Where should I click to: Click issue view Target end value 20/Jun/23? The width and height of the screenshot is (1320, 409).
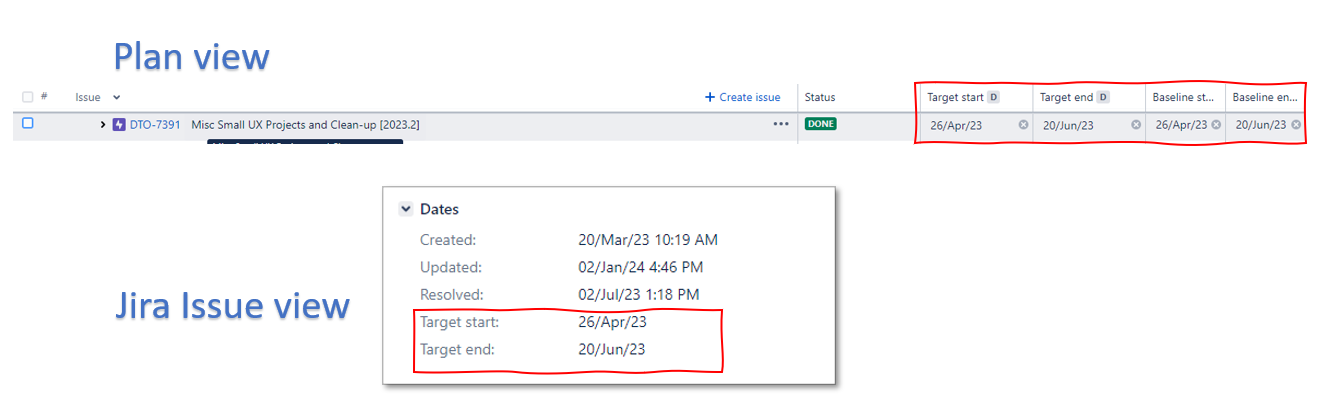coord(612,349)
